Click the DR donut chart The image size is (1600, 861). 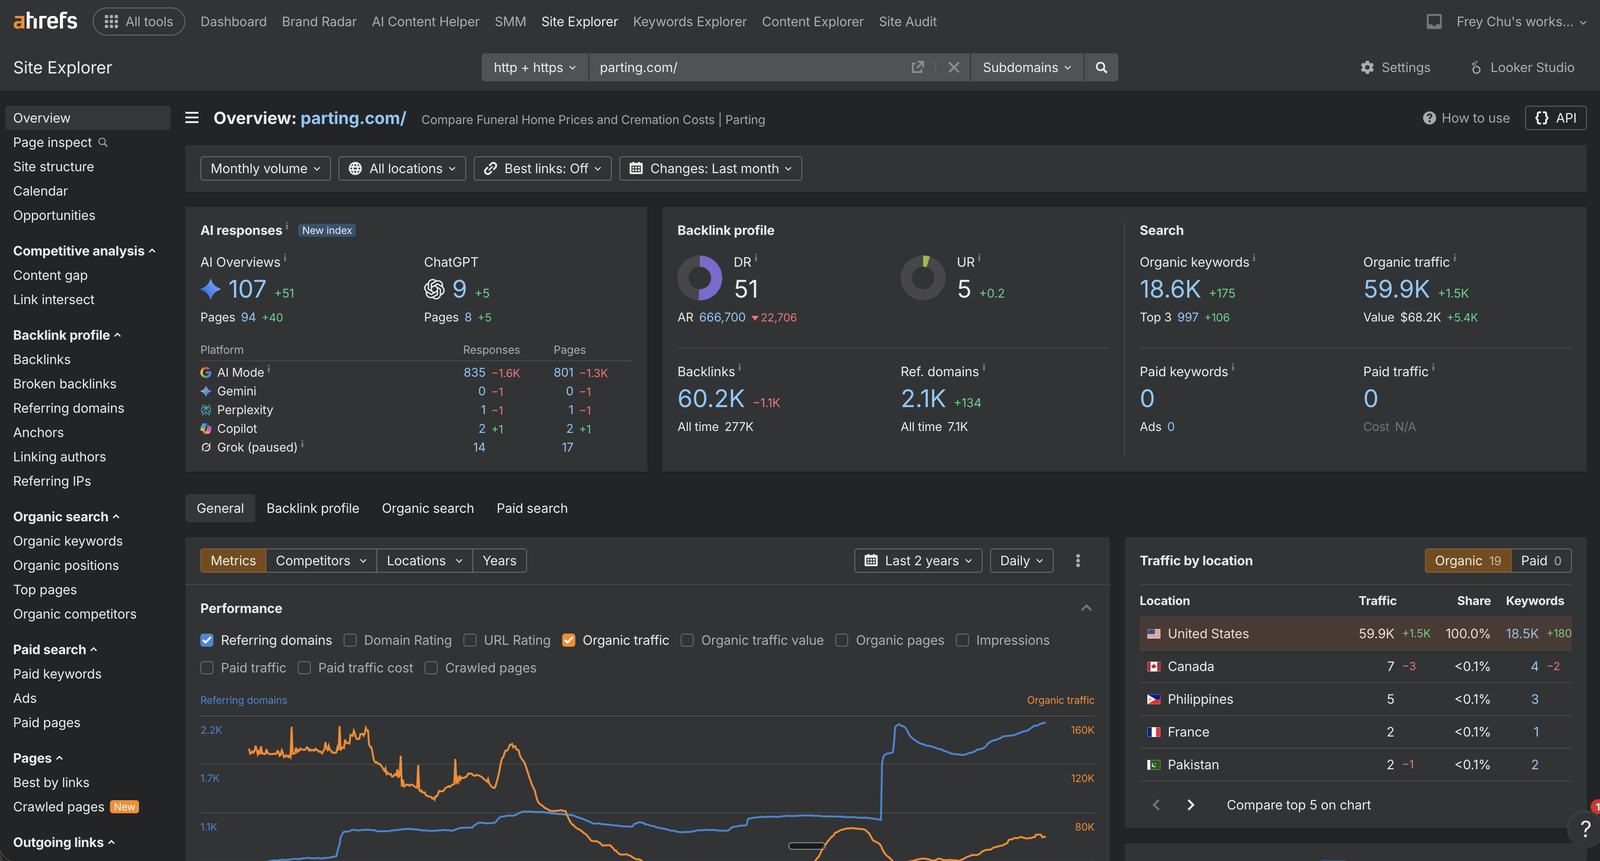click(700, 278)
